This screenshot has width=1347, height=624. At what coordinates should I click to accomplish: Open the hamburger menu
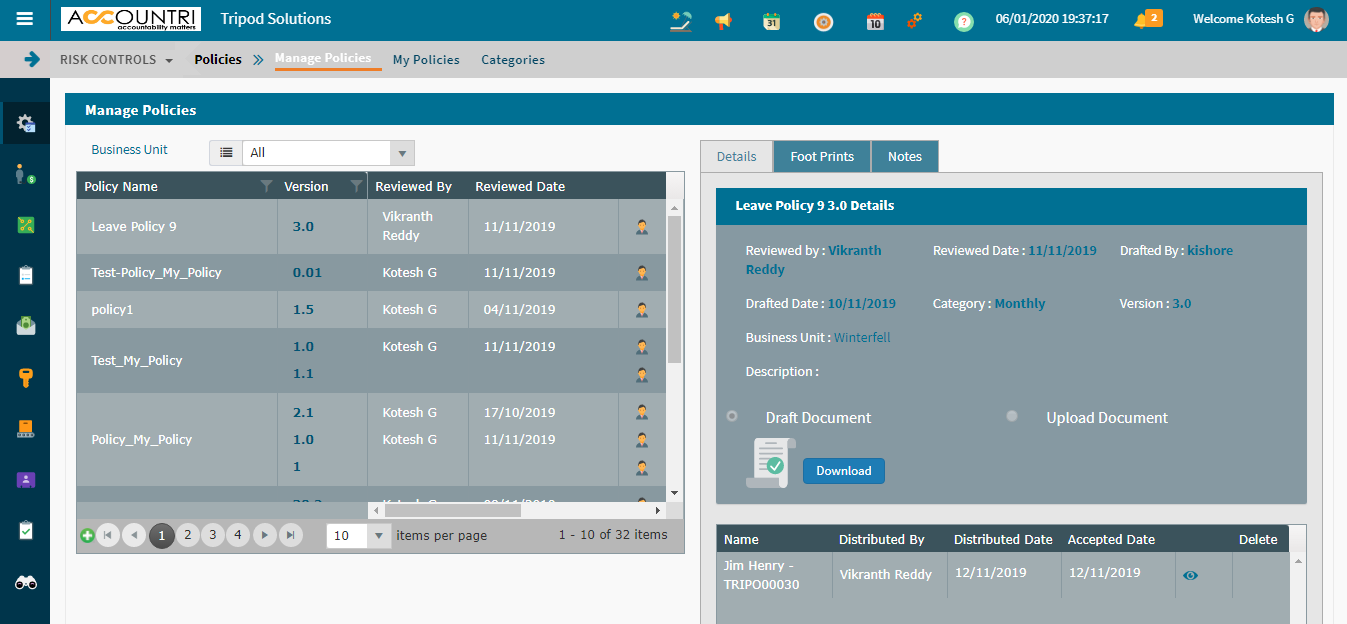pos(25,19)
